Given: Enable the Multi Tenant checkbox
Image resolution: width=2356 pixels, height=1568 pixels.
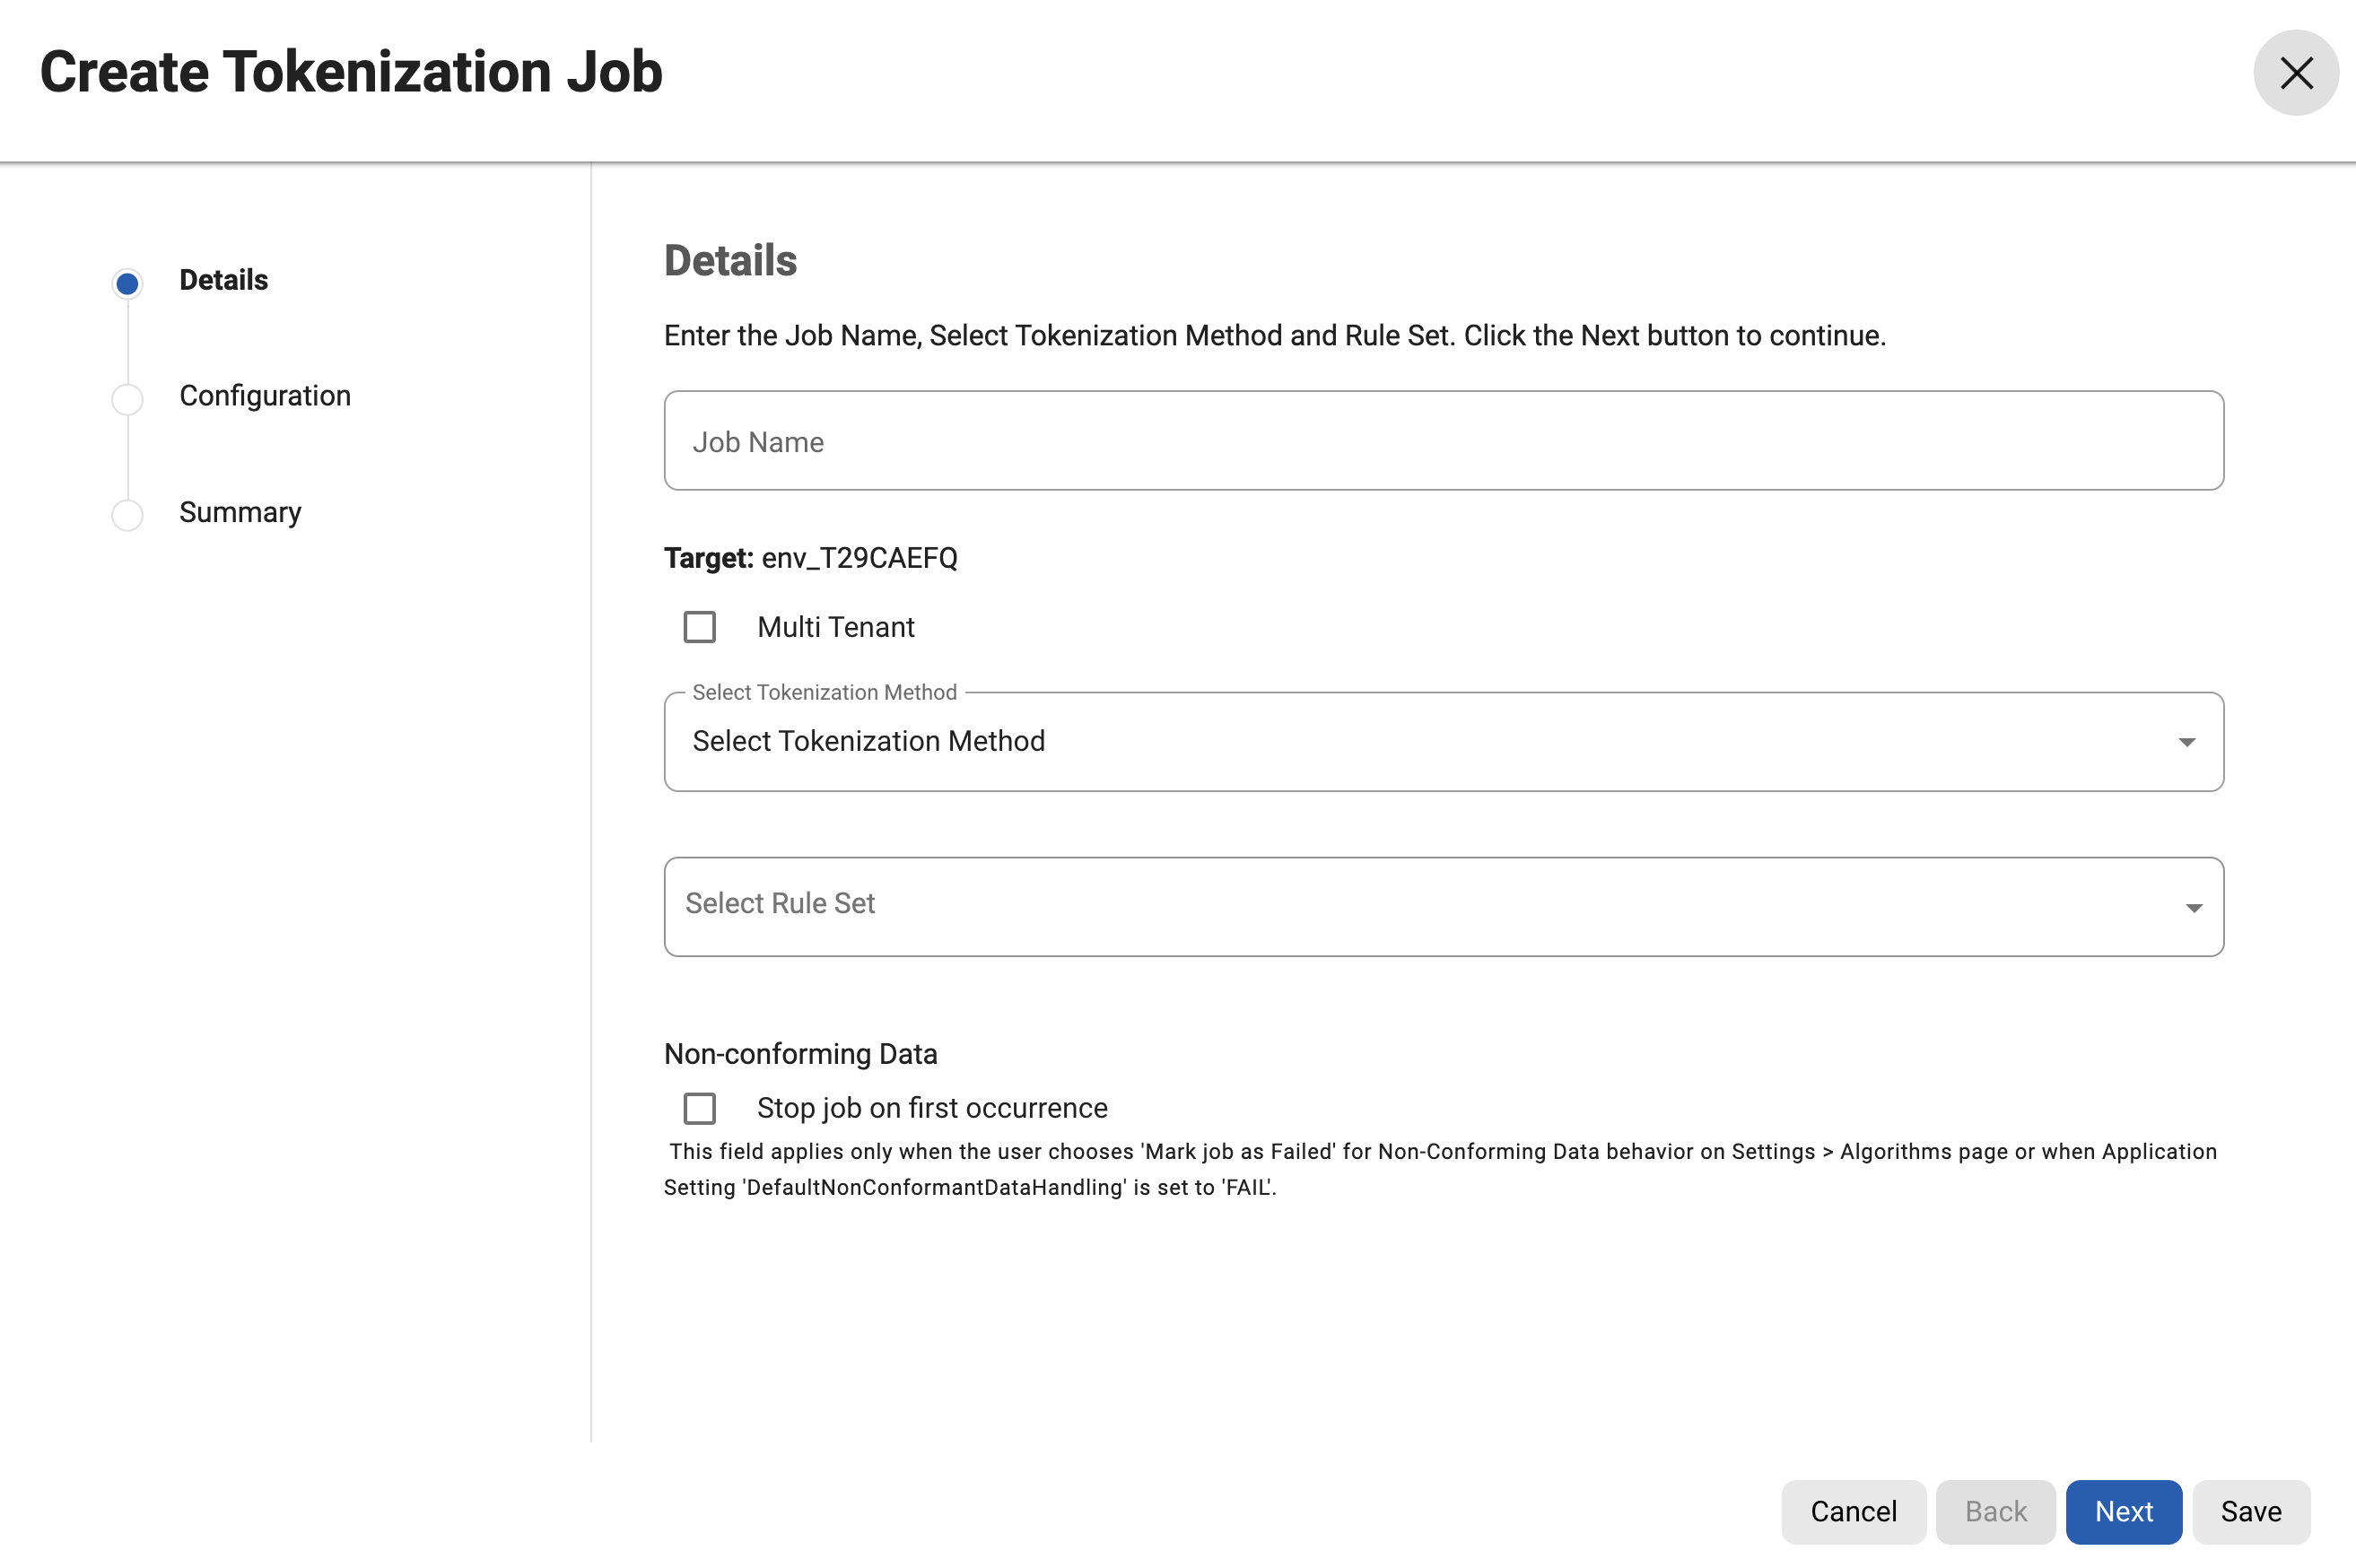Looking at the screenshot, I should 700,627.
